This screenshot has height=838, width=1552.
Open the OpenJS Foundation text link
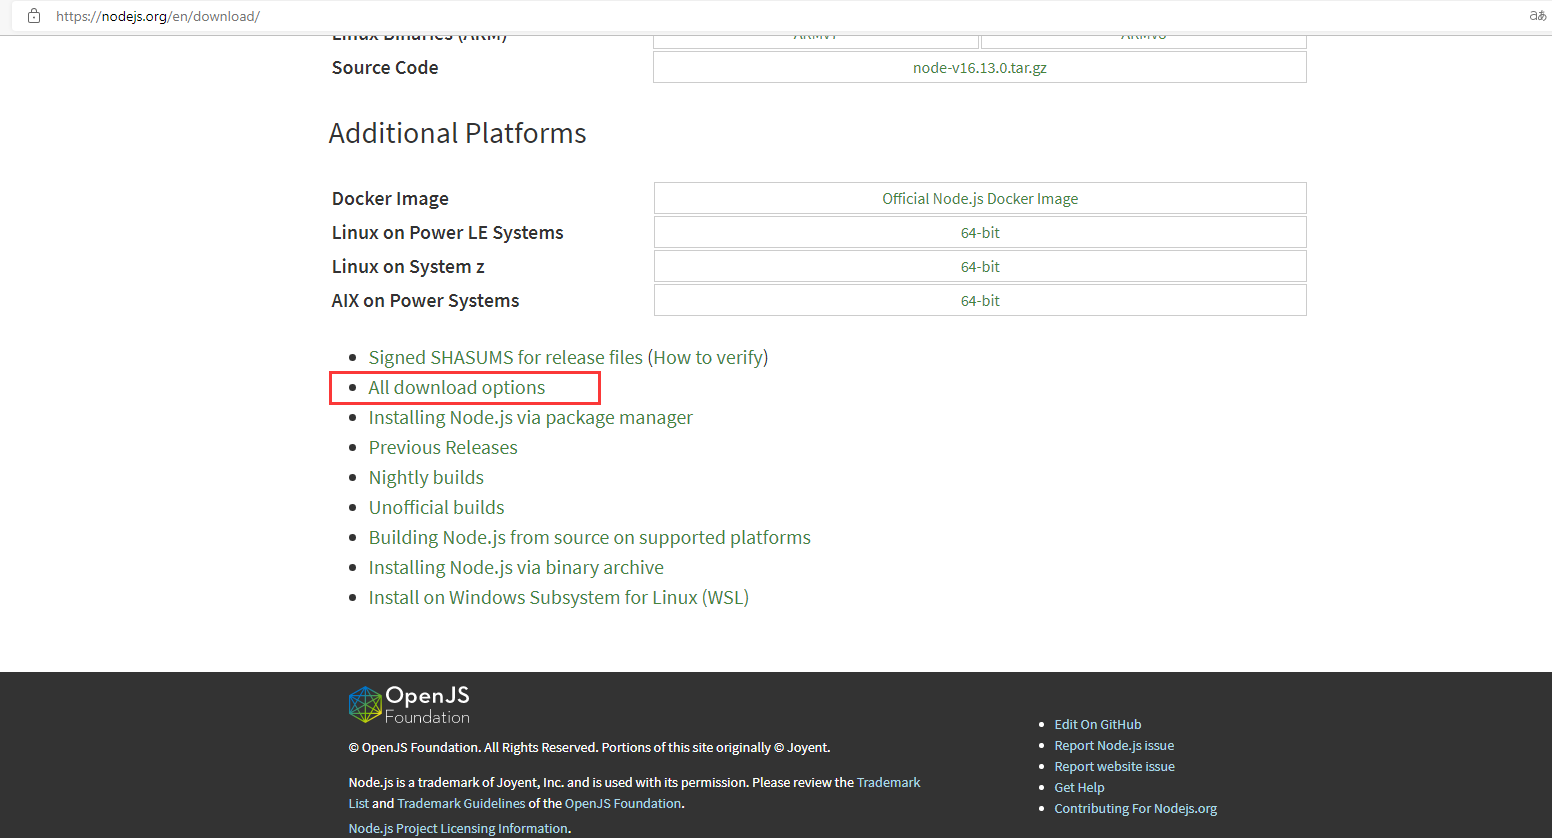(x=623, y=804)
